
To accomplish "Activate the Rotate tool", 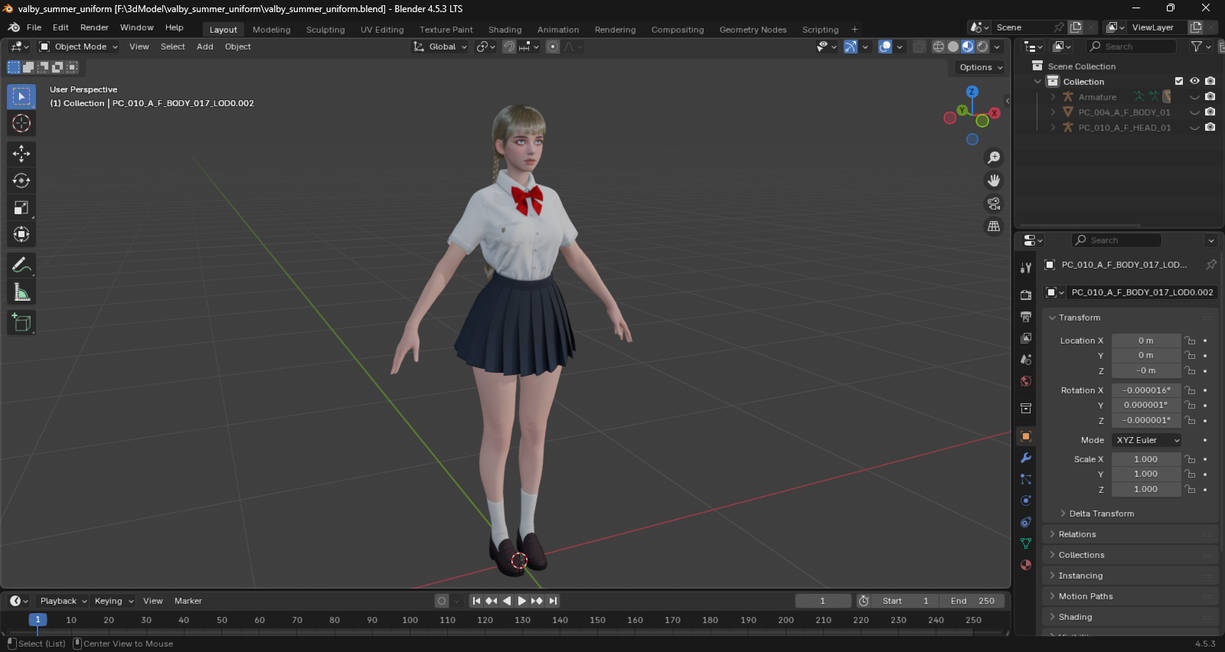I will (x=21, y=180).
